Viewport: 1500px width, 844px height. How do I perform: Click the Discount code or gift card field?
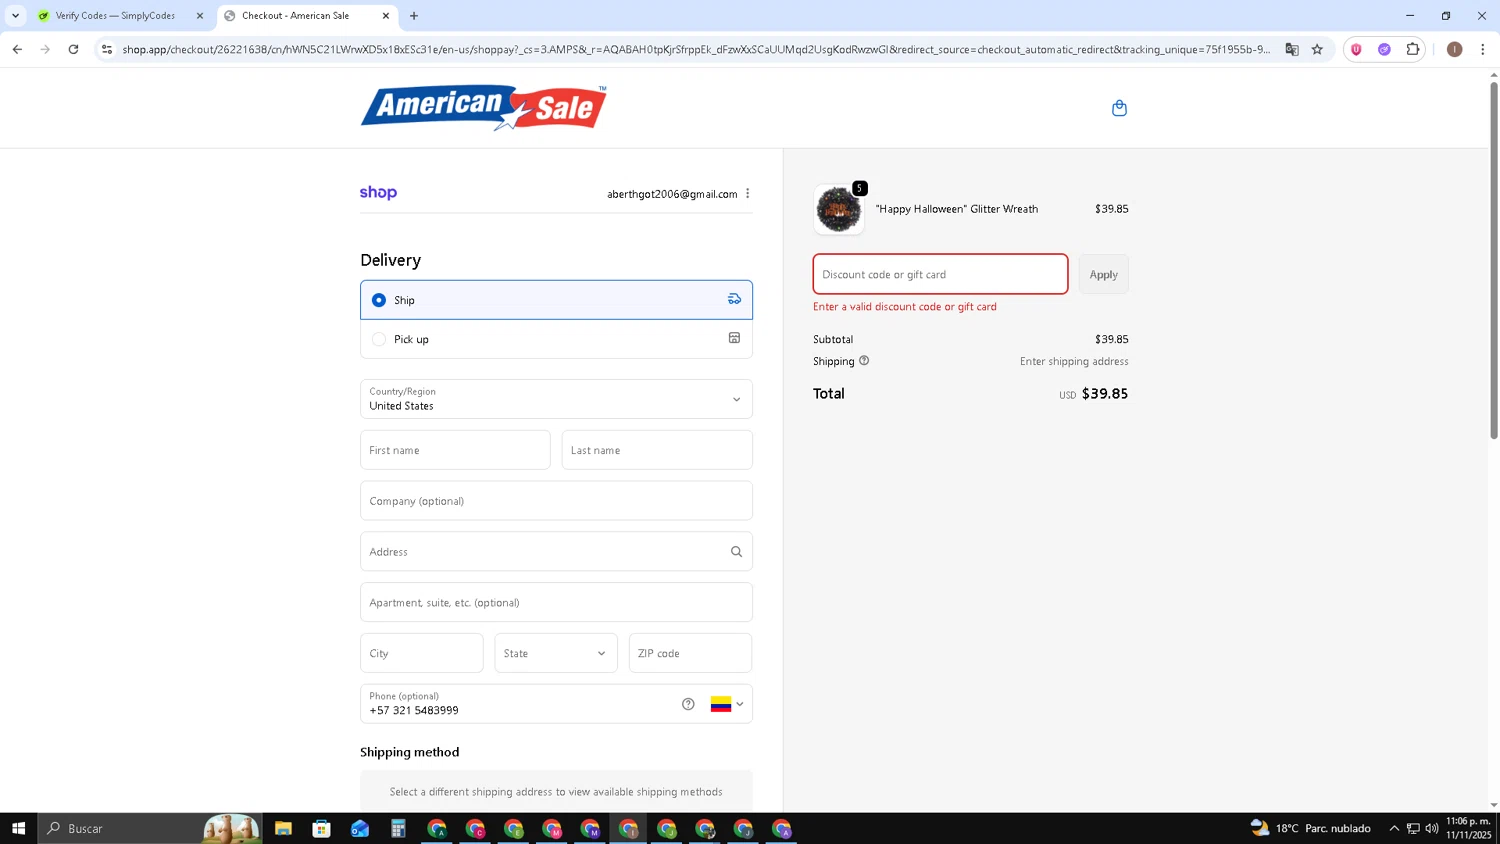point(940,274)
